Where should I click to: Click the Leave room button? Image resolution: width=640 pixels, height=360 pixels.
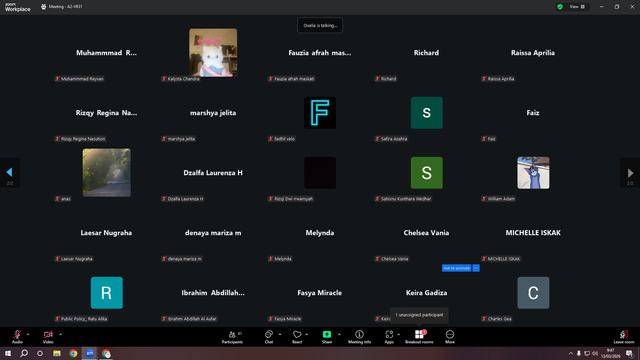click(x=624, y=337)
